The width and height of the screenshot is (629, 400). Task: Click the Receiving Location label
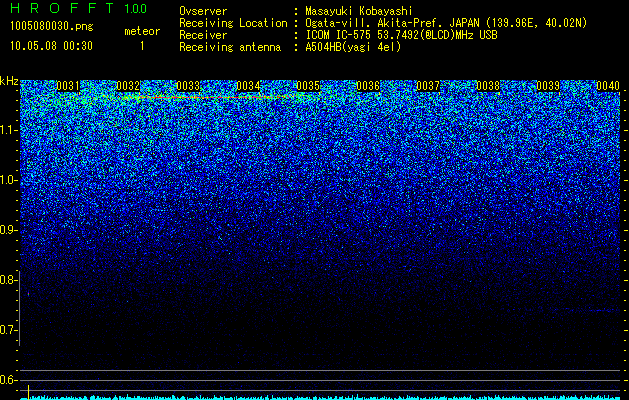point(233,23)
